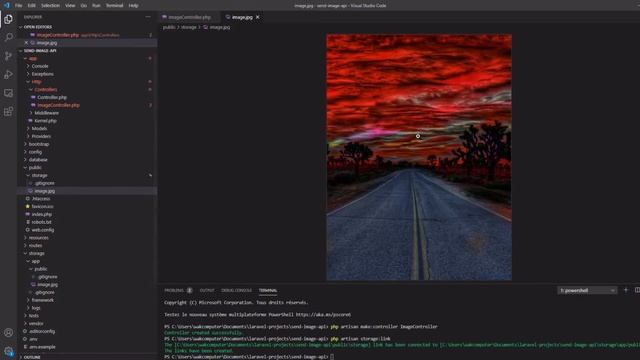Expand the config folder
The width and height of the screenshot is (640, 360).
[x=35, y=152]
